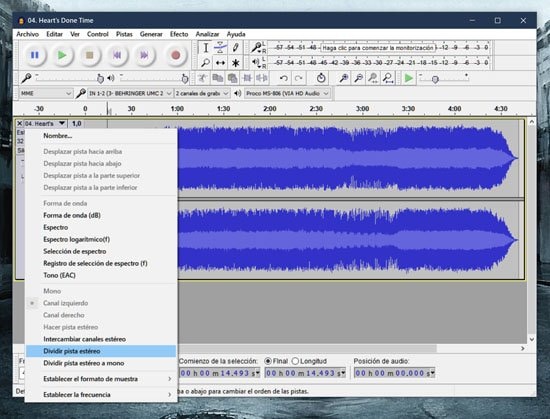Image resolution: width=550 pixels, height=419 pixels.
Task: Open the 2 canales de grabación dropdown
Action: pos(202,93)
